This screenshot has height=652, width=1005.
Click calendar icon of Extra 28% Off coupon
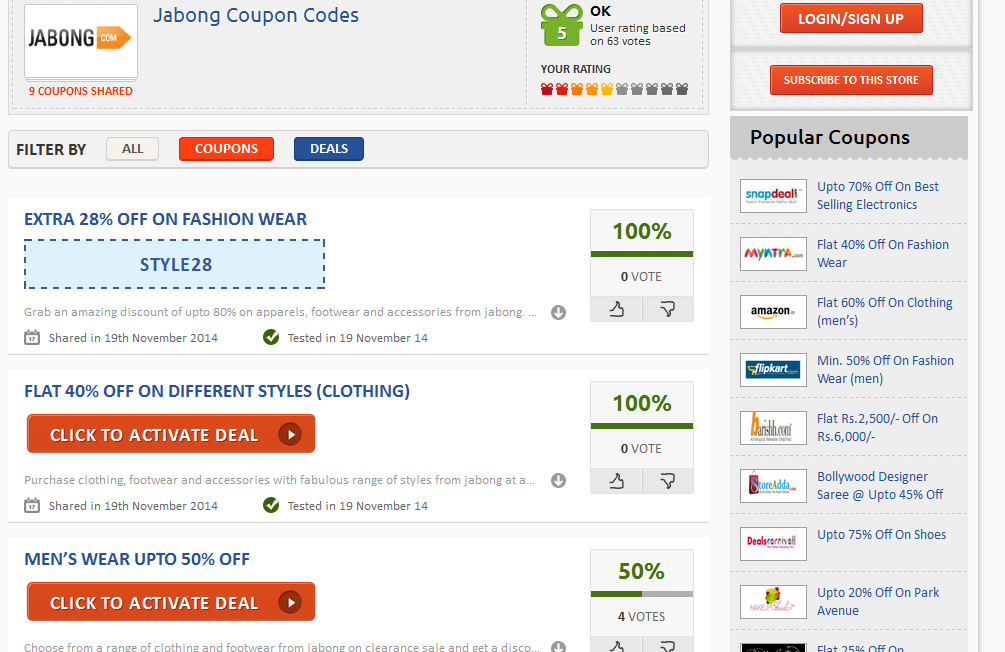click(x=32, y=337)
